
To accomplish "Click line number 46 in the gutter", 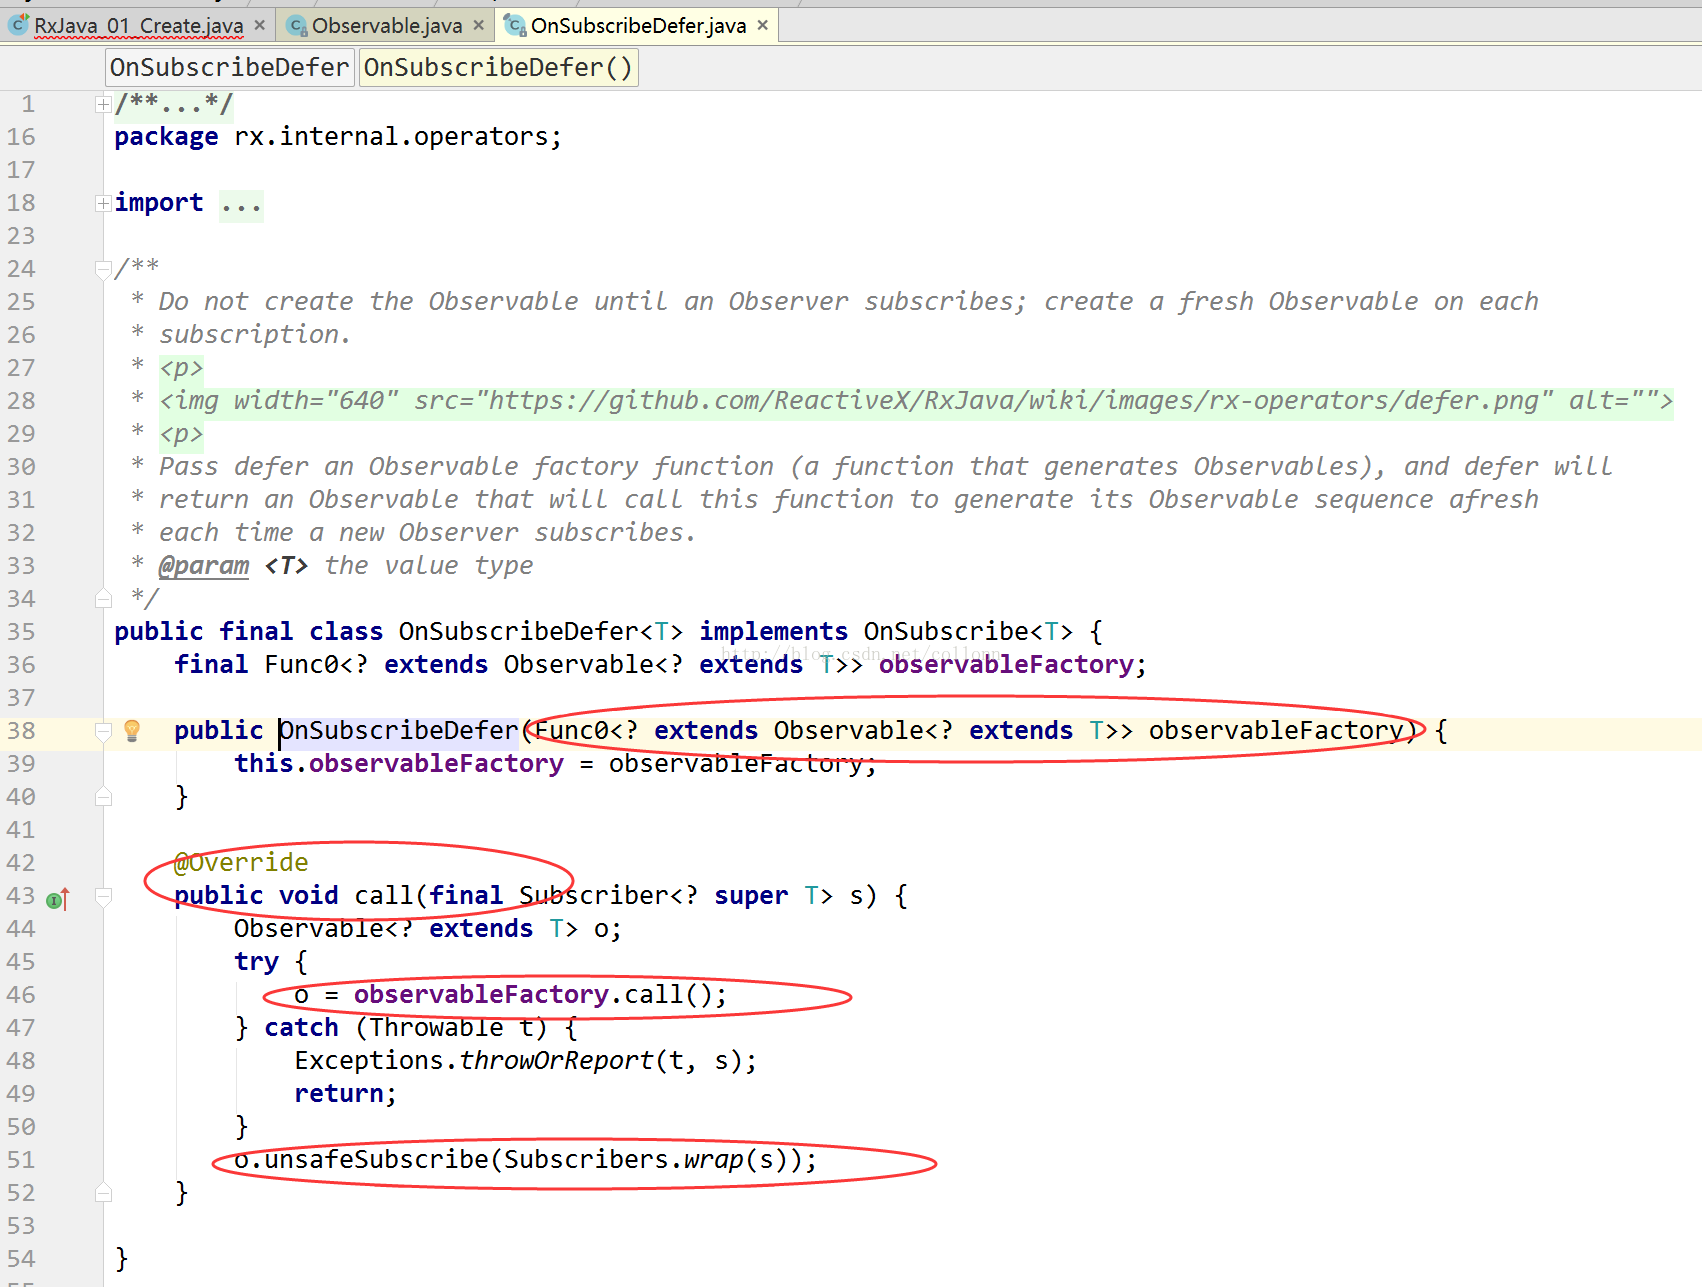I will (21, 995).
